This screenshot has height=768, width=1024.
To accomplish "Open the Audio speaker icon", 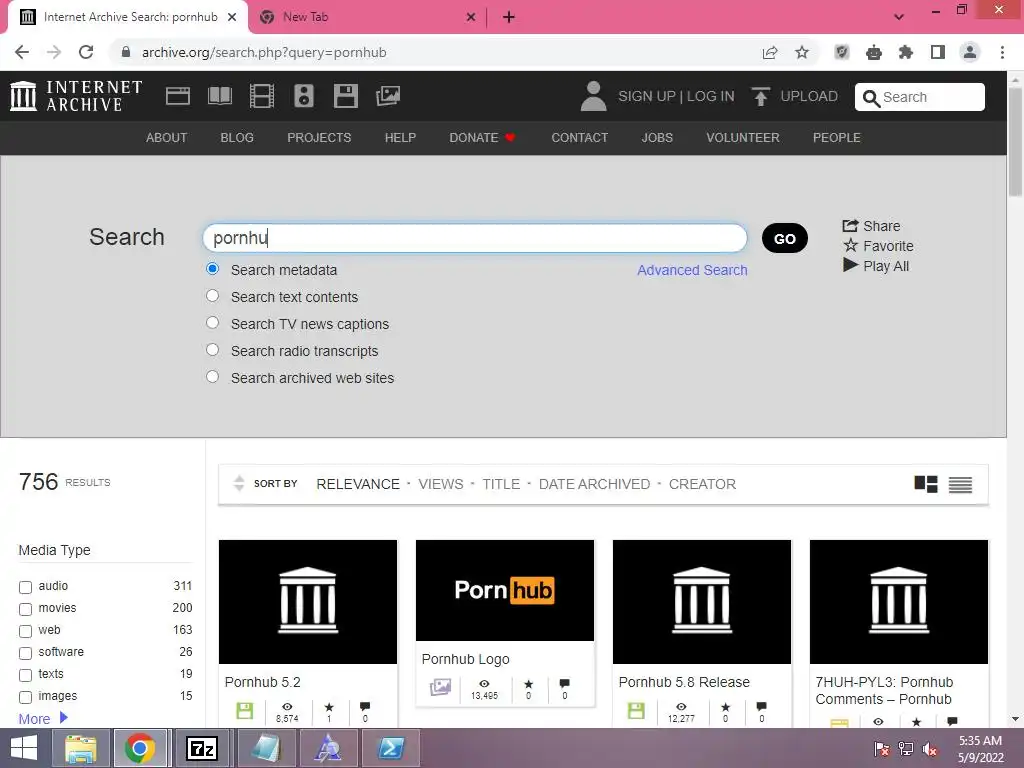I will pos(304,96).
